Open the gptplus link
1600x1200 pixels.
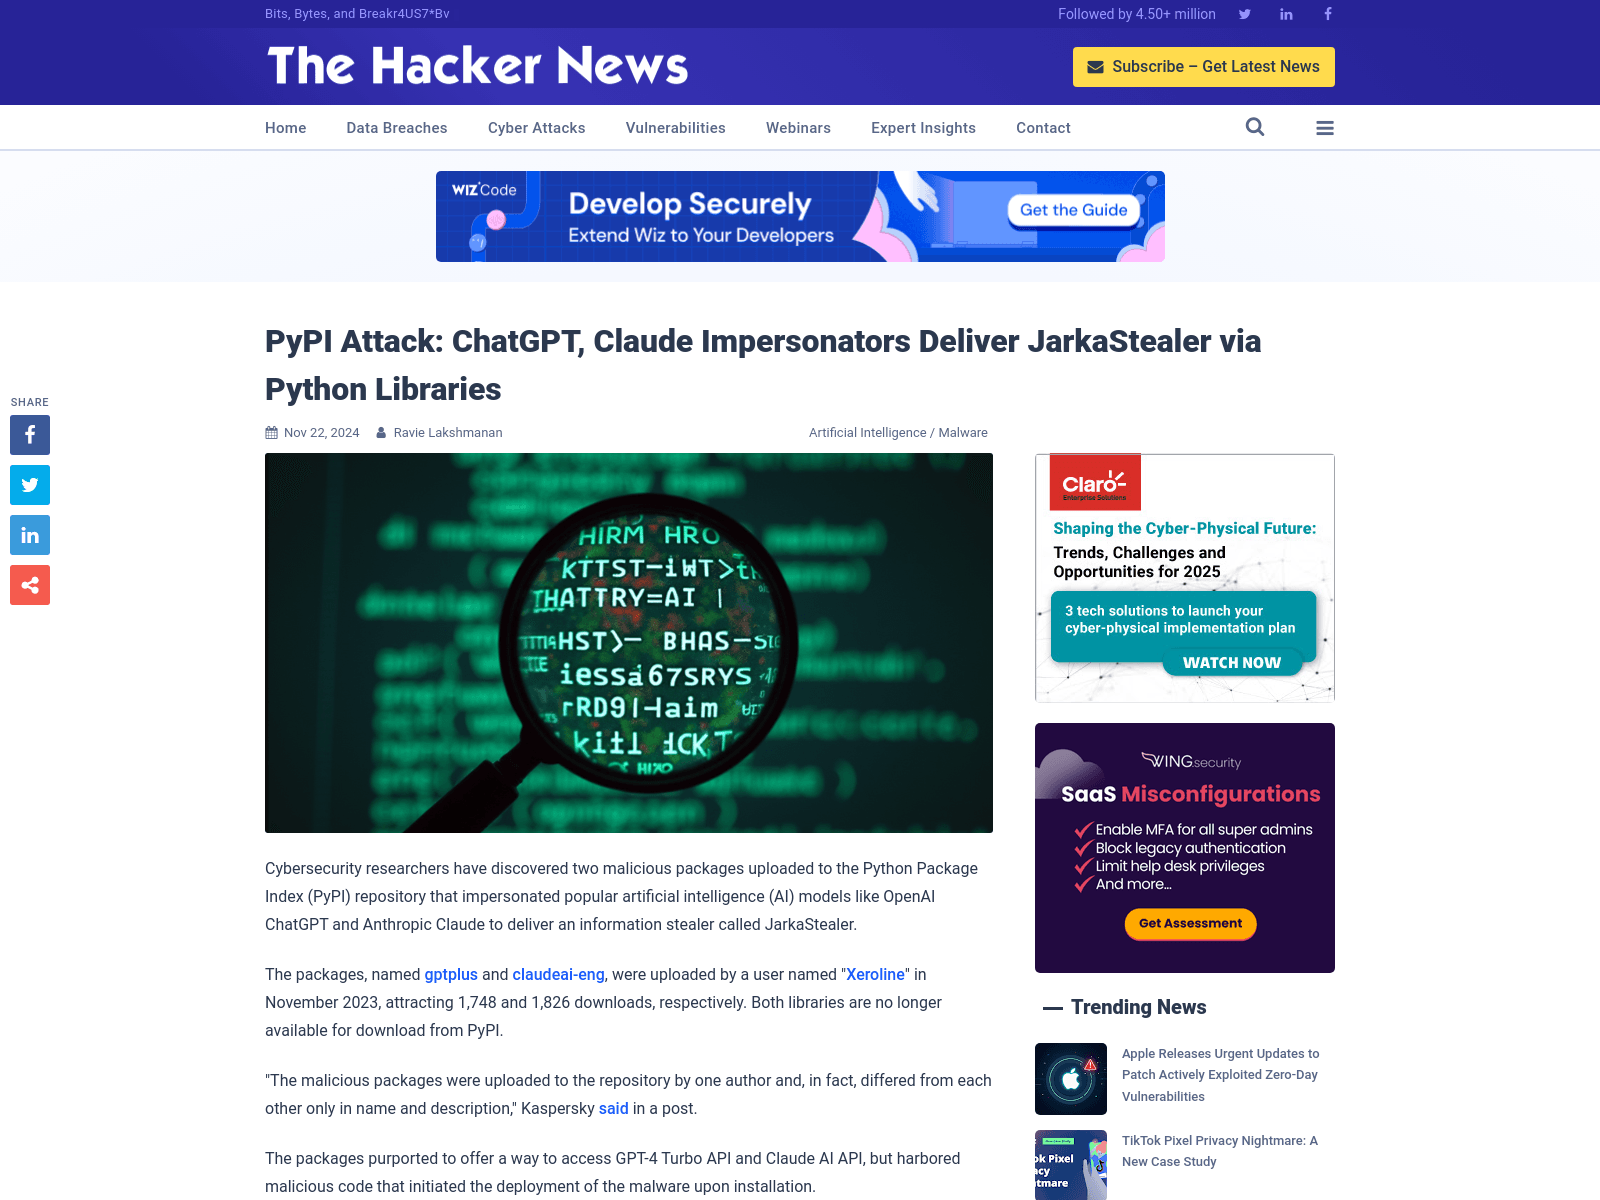(x=451, y=974)
